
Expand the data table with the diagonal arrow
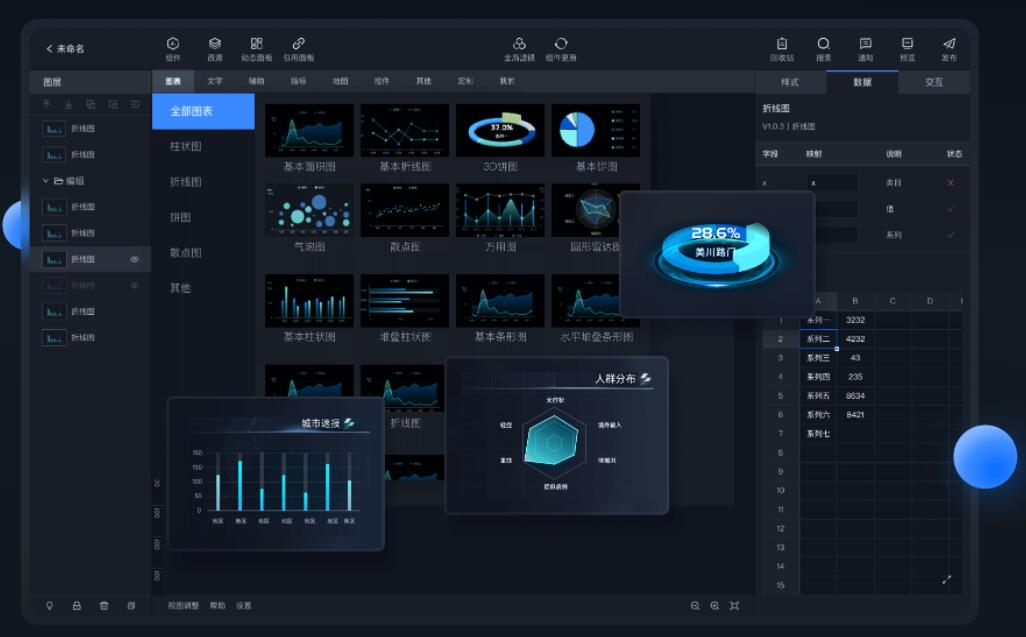point(946,580)
